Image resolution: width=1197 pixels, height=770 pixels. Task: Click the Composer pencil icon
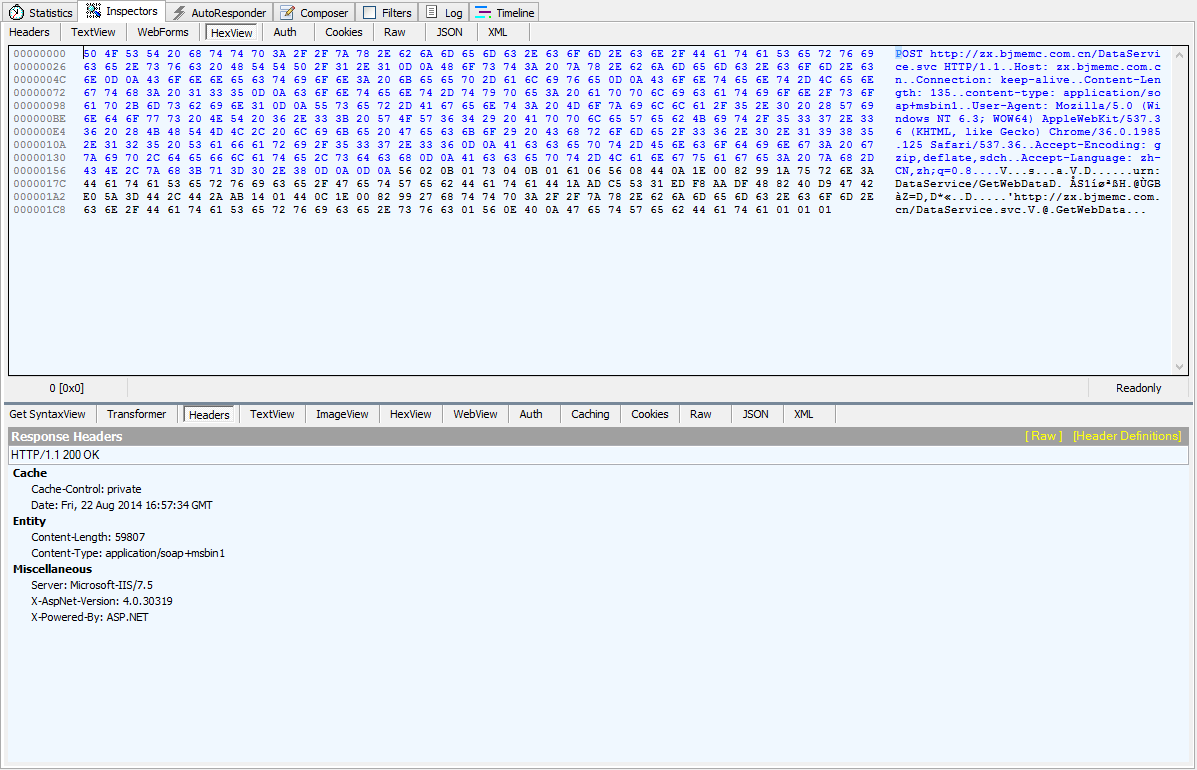pos(288,13)
